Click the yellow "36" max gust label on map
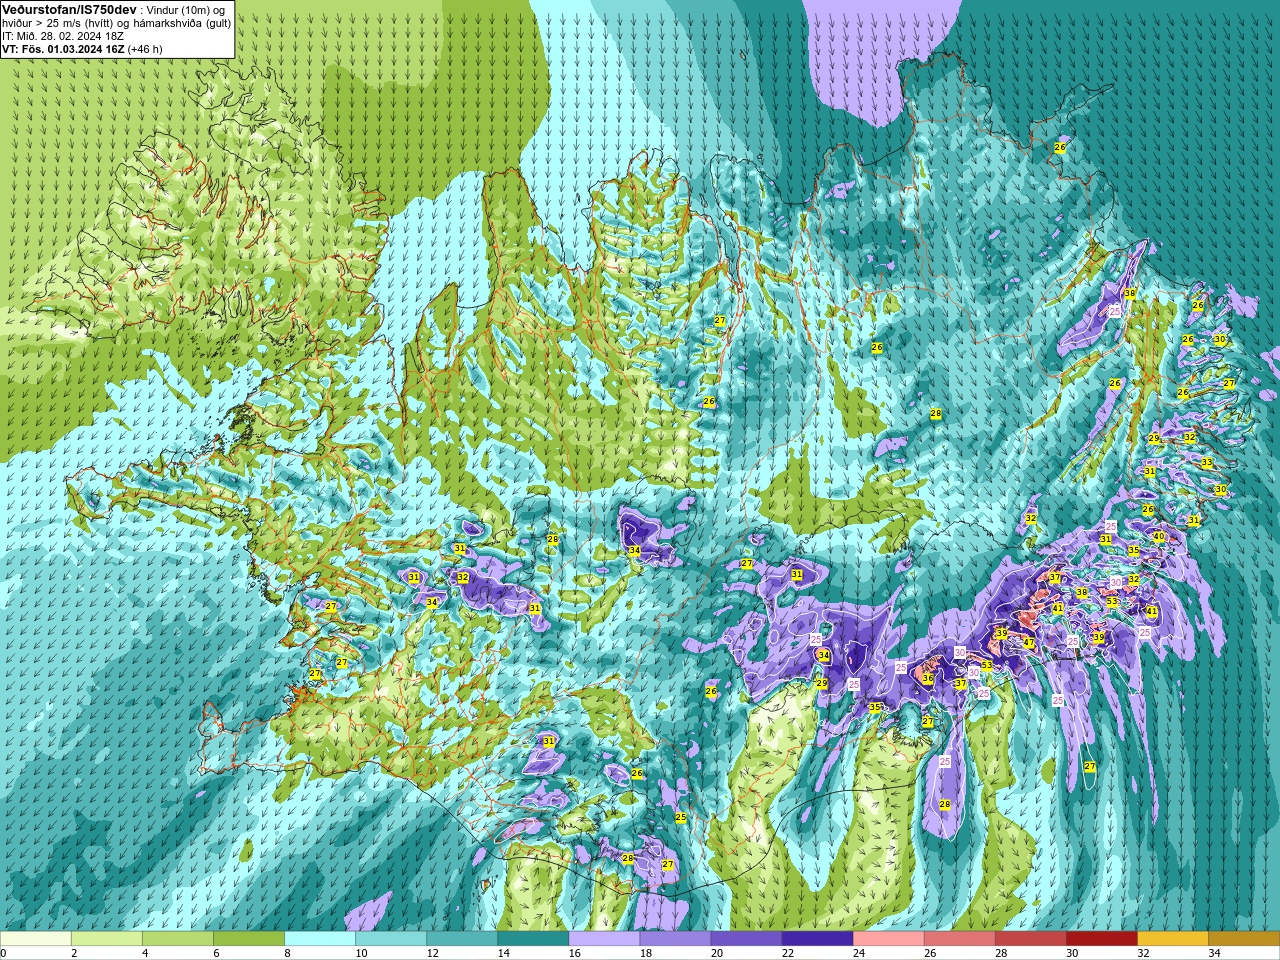This screenshot has height=960, width=1280. 928,679
